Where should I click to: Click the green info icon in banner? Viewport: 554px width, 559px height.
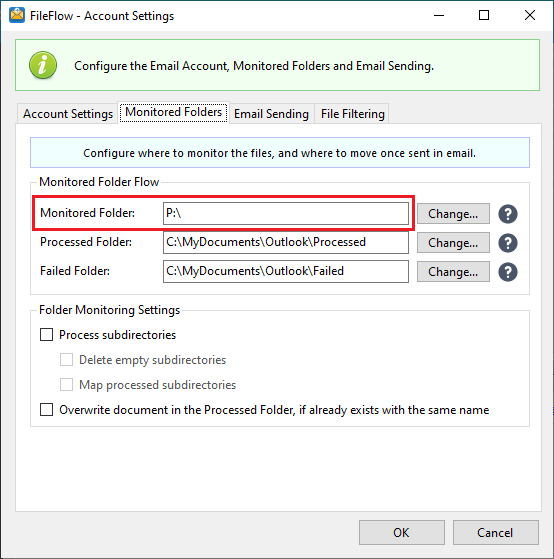43,65
